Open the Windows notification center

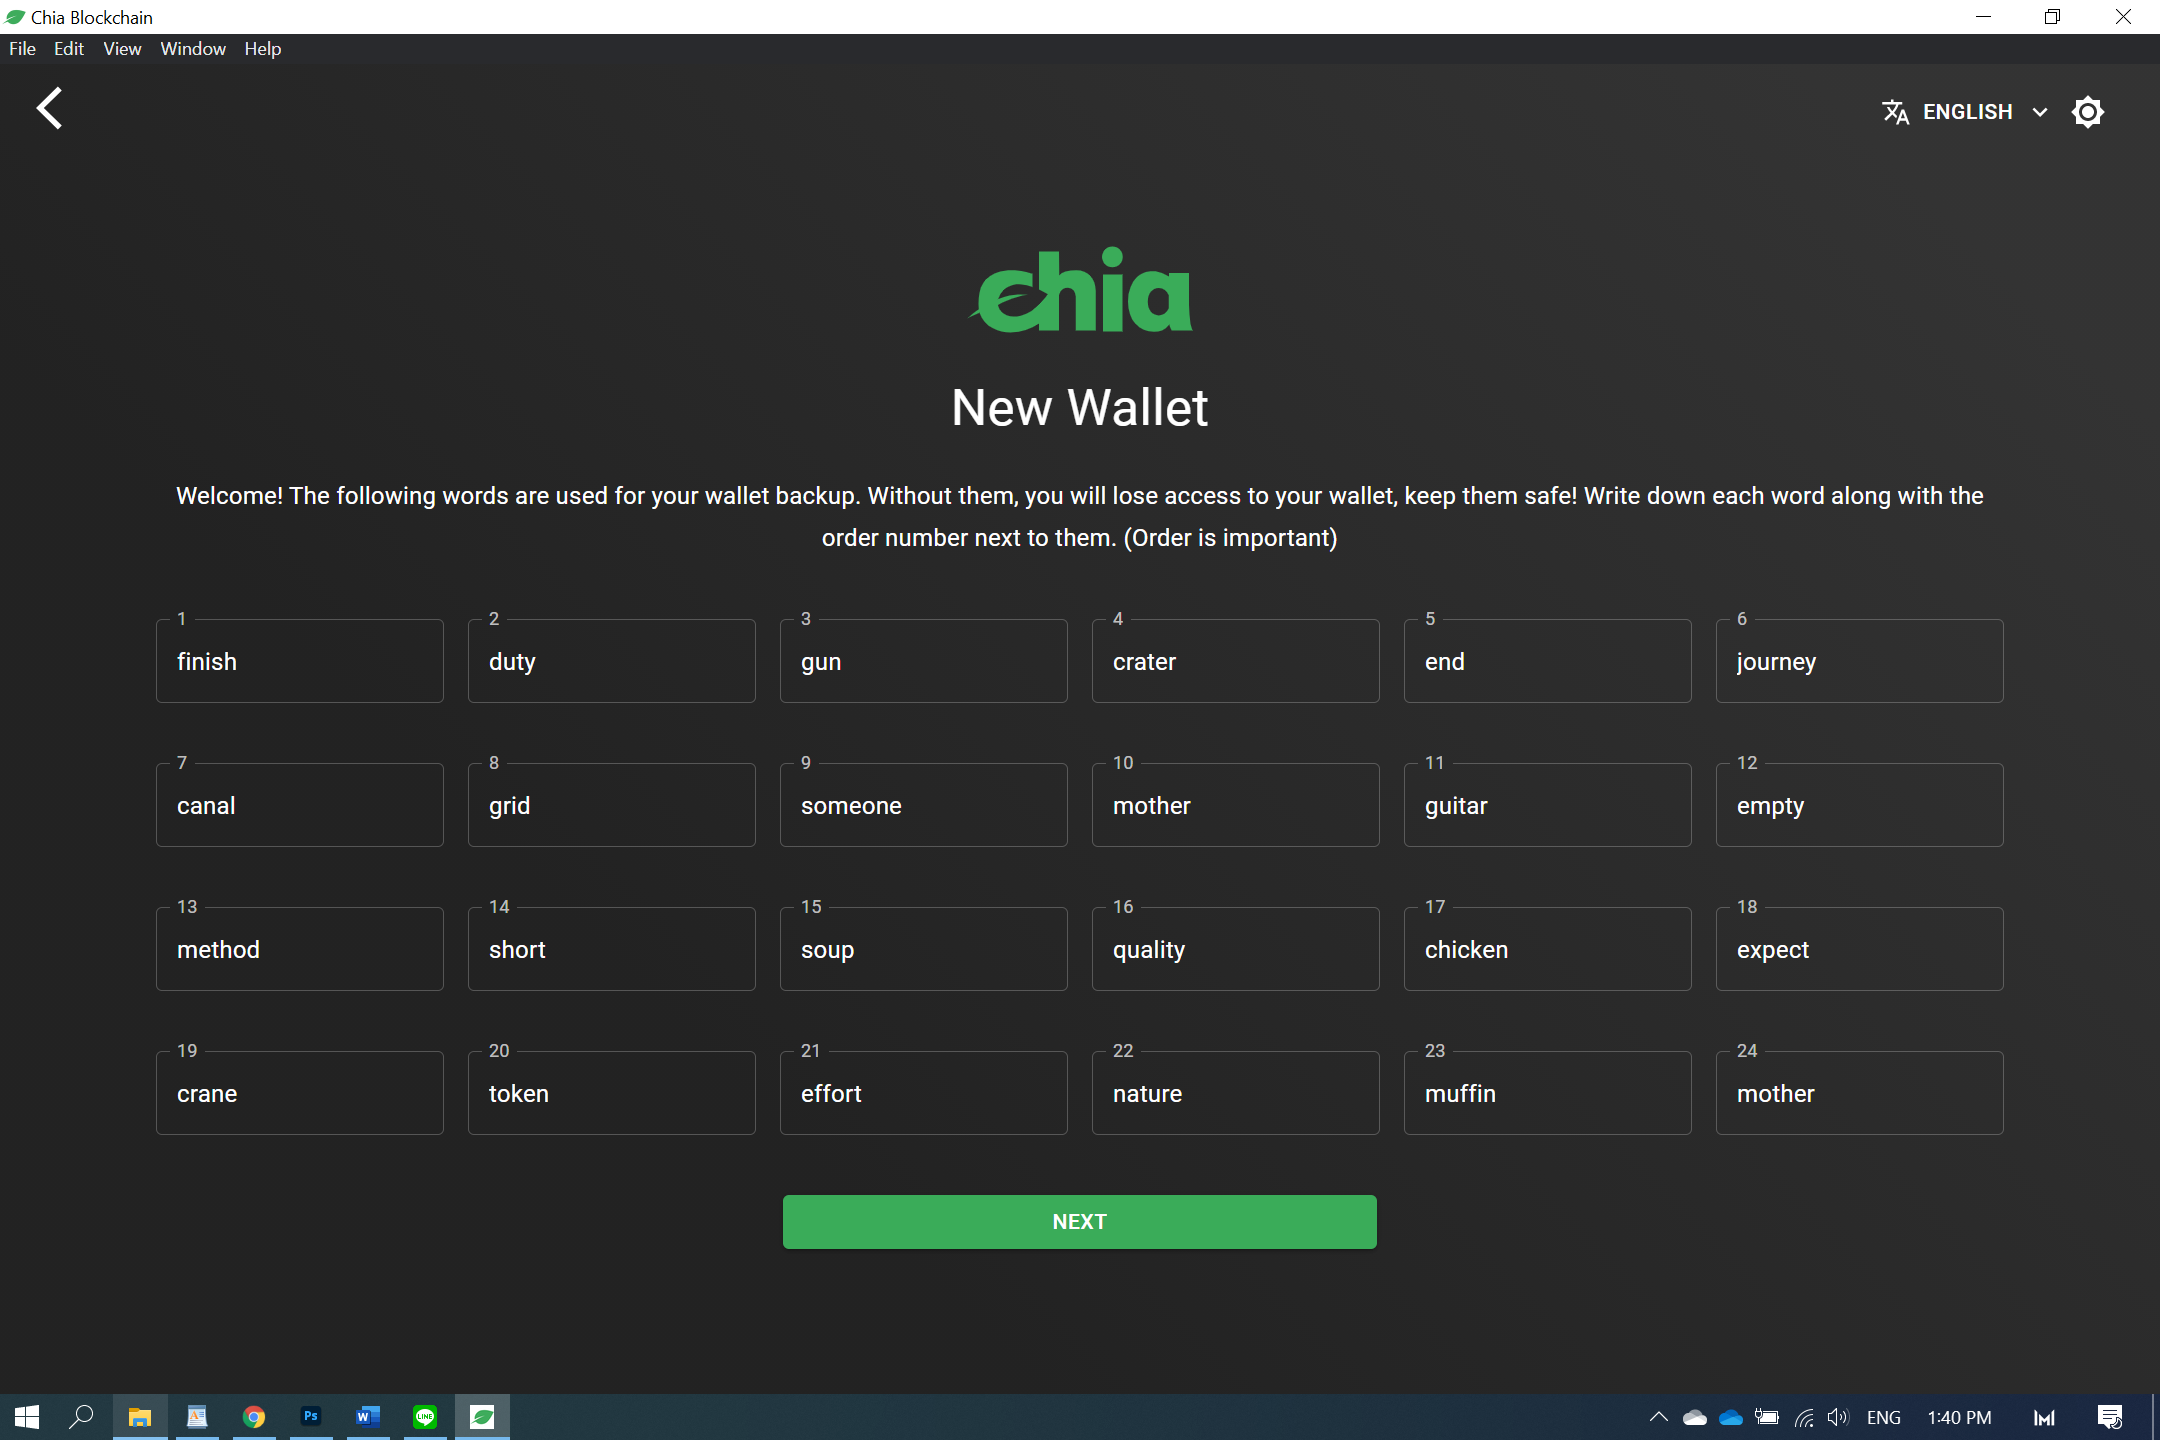pos(2110,1417)
